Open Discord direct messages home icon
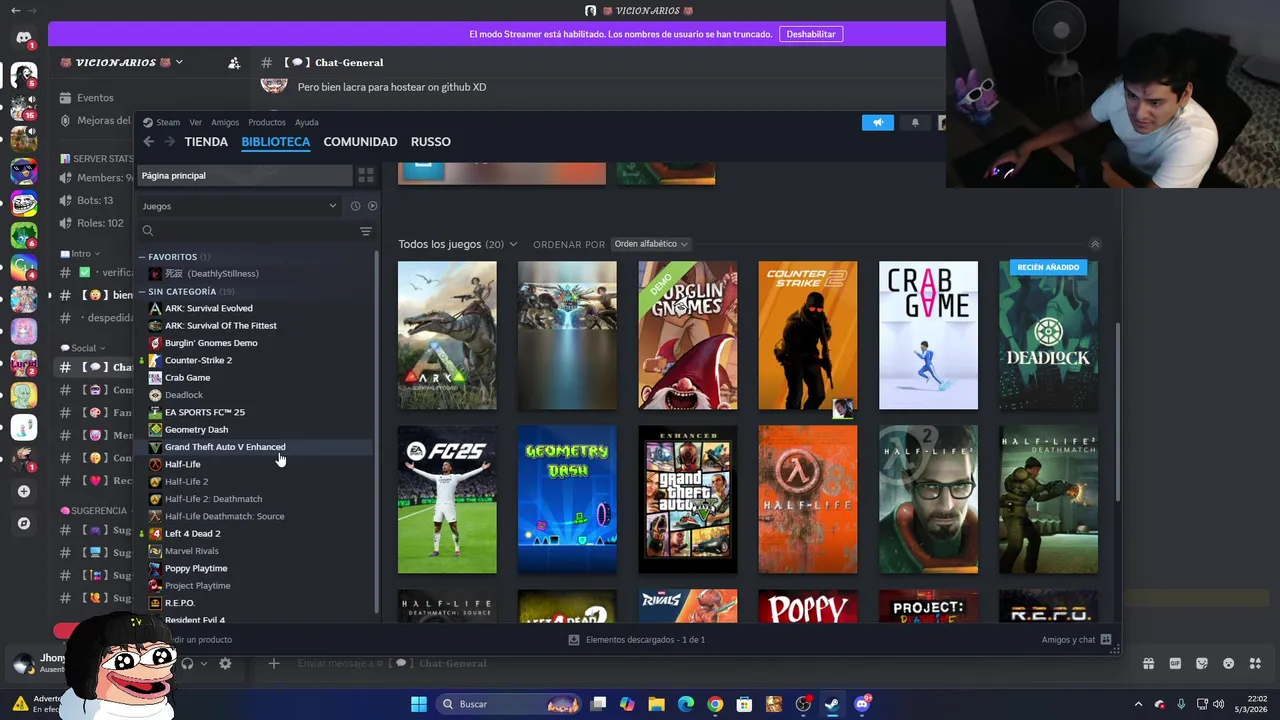Image resolution: width=1280 pixels, height=720 pixels. [24, 38]
